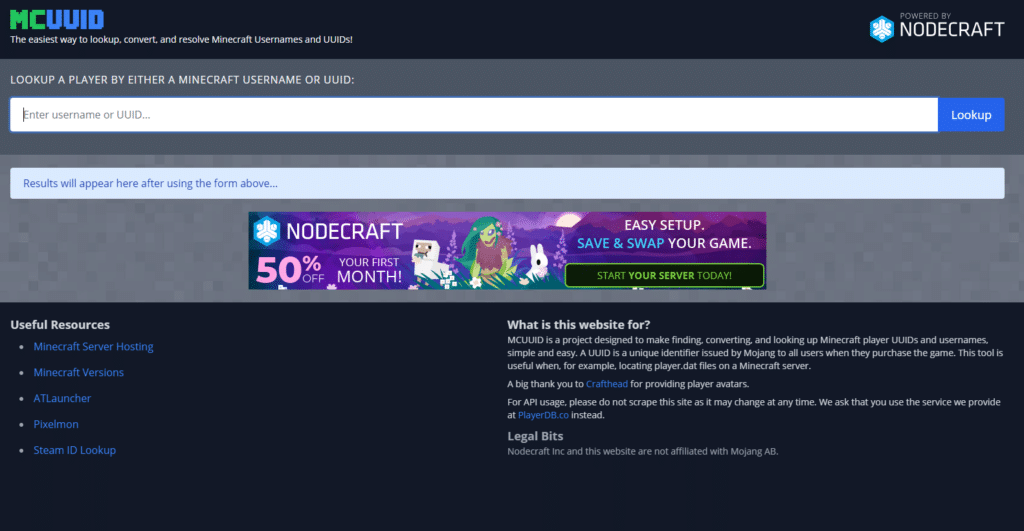This screenshot has width=1024, height=531.
Task: Follow the PlayerDB.co link
Action: (x=543, y=415)
